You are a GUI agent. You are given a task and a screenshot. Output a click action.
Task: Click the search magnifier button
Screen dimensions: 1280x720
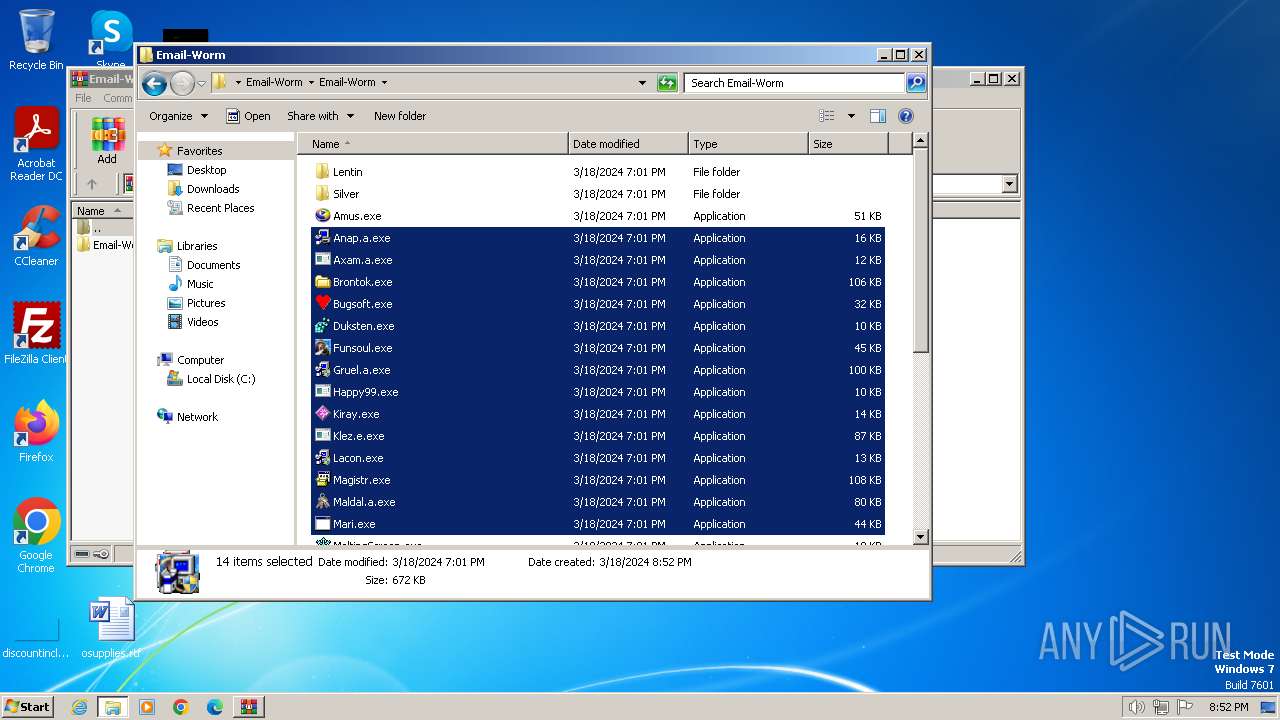tap(916, 83)
